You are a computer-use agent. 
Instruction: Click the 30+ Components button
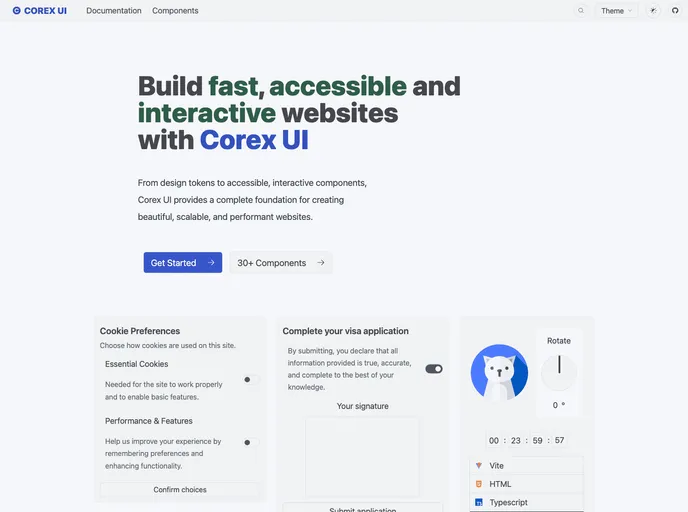pos(281,262)
